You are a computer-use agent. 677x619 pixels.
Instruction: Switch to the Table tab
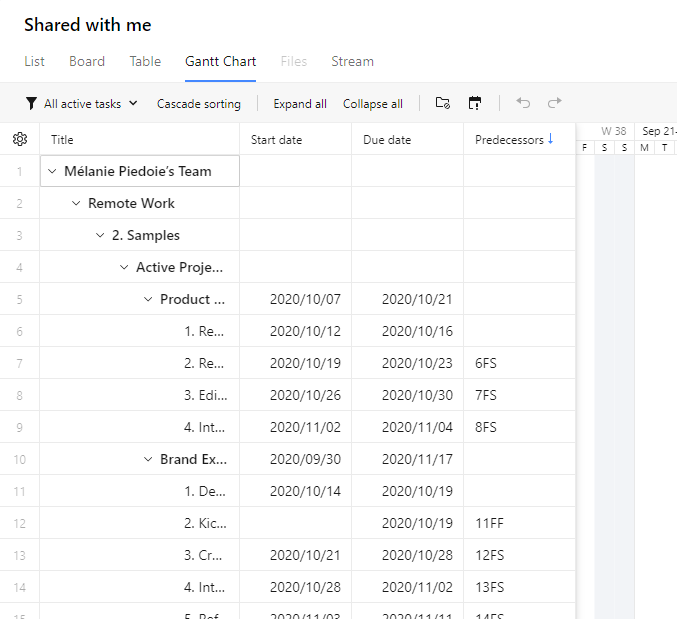tap(145, 61)
